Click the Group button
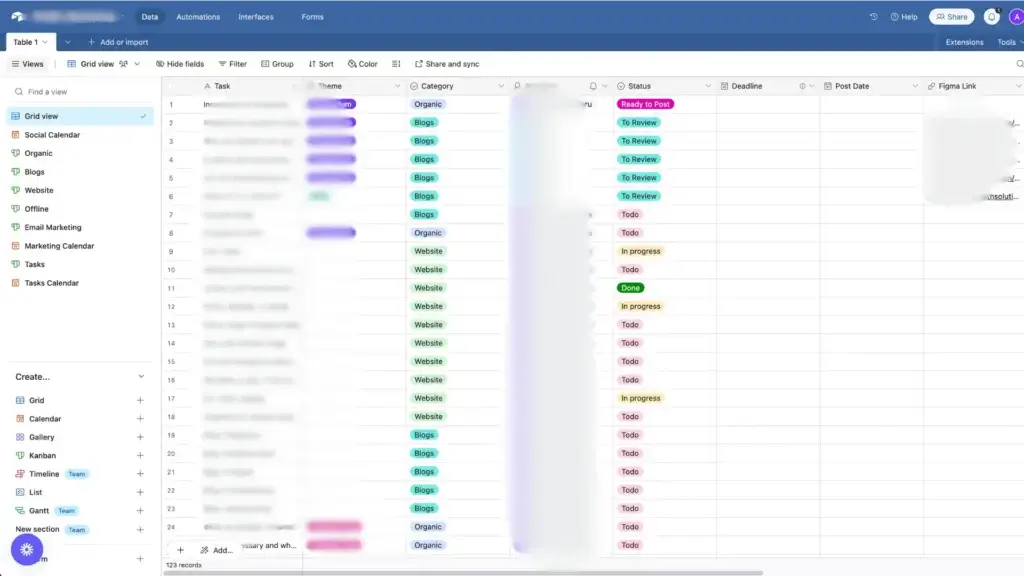This screenshot has height=576, width=1024. coord(277,64)
